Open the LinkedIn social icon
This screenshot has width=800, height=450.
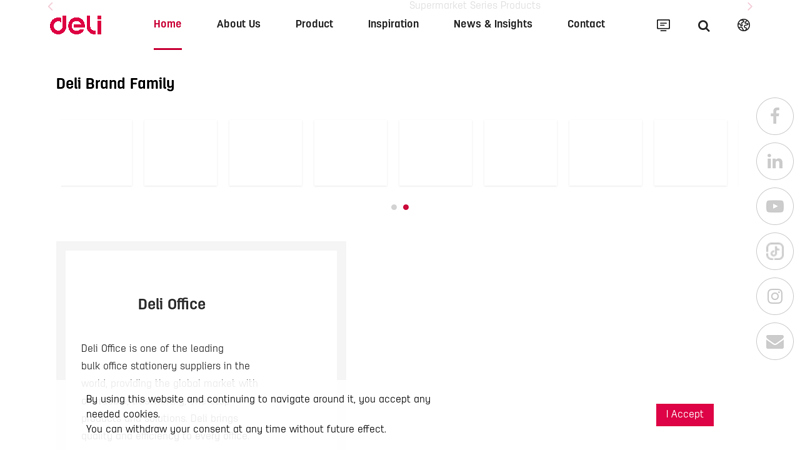tap(774, 161)
